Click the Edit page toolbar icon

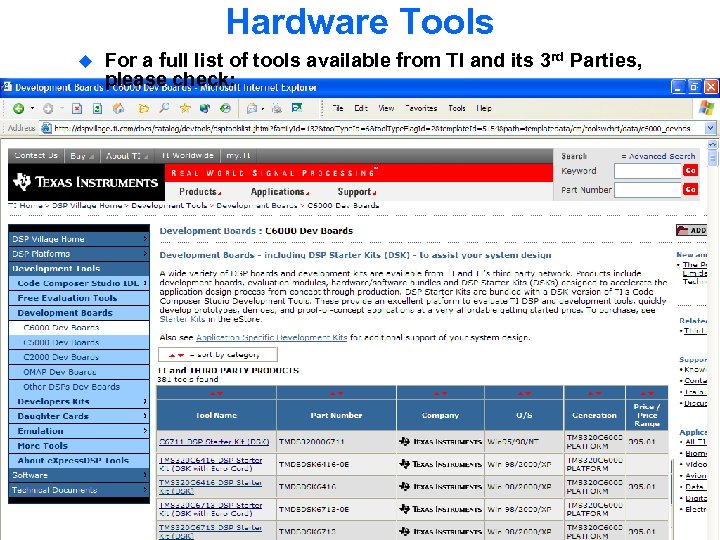297,108
